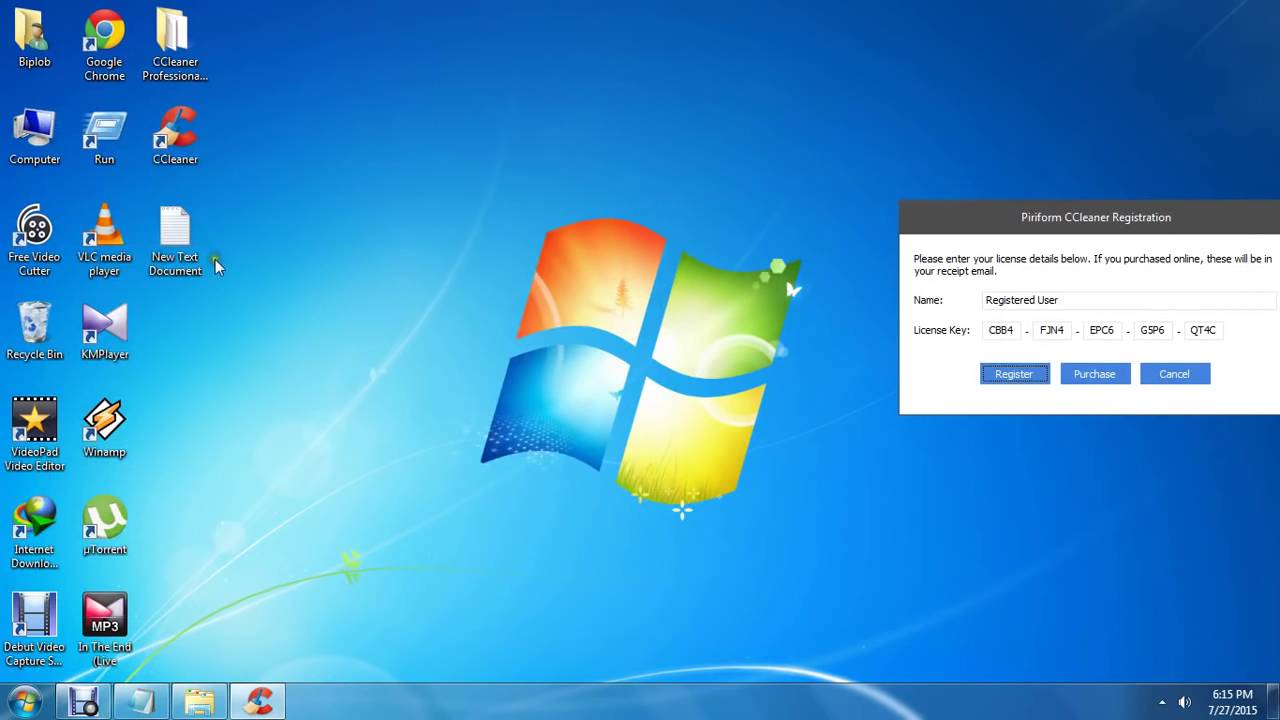Screen dimensions: 1280x720
Task: Click the license key box showing G5P6
Action: click(1152, 330)
